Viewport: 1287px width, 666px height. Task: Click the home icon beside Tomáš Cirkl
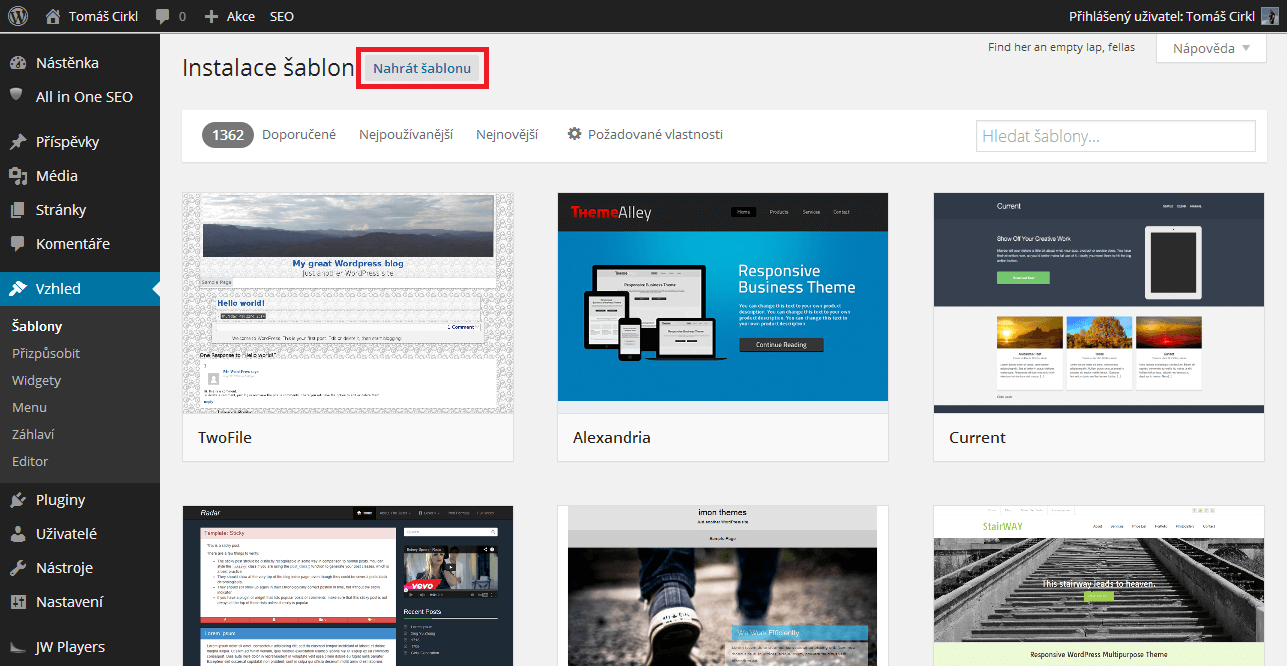tap(53, 16)
